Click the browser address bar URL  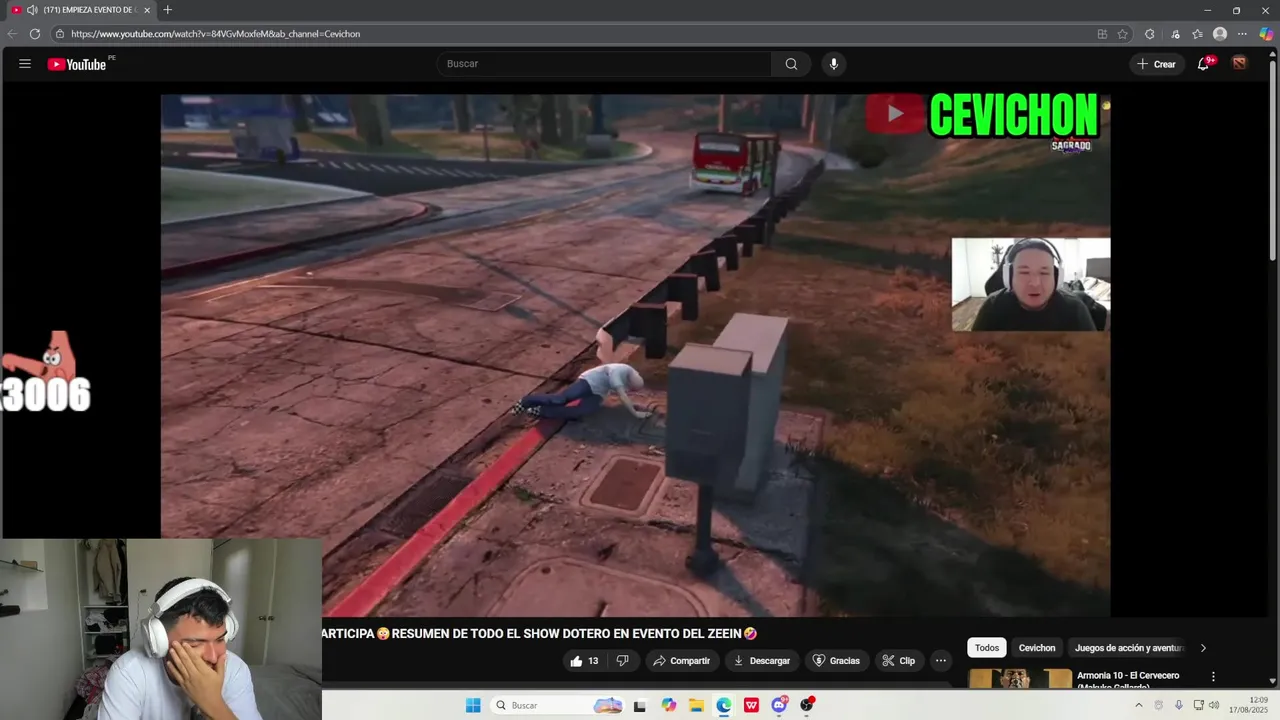point(215,34)
